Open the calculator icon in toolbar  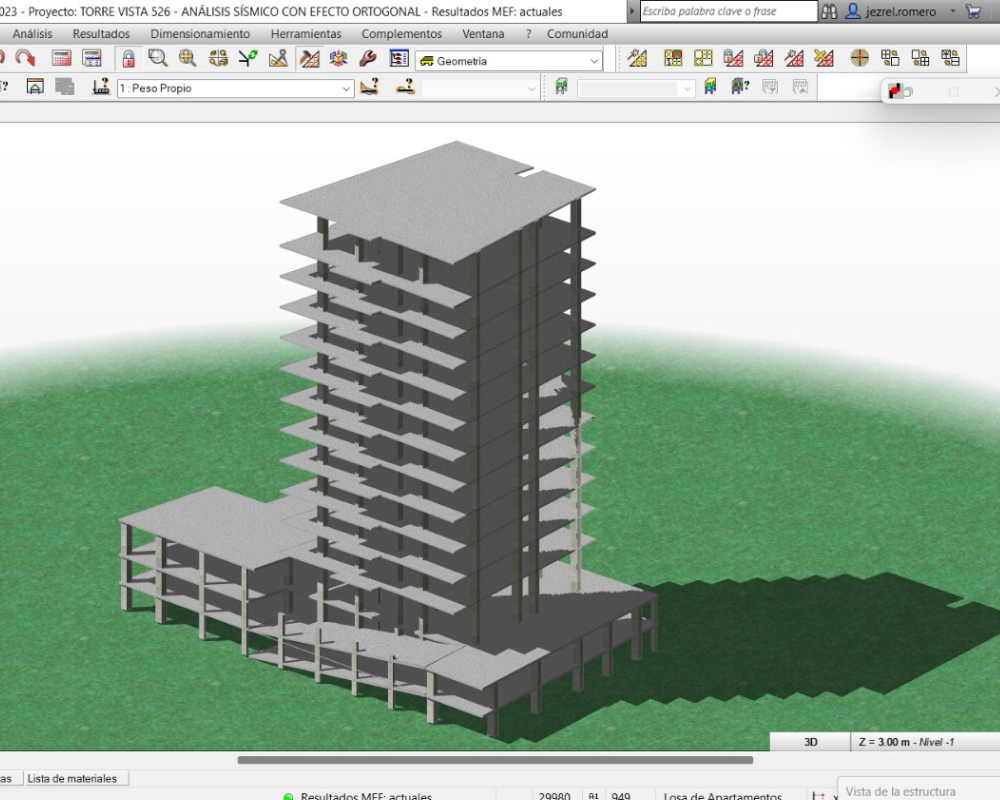[x=62, y=59]
